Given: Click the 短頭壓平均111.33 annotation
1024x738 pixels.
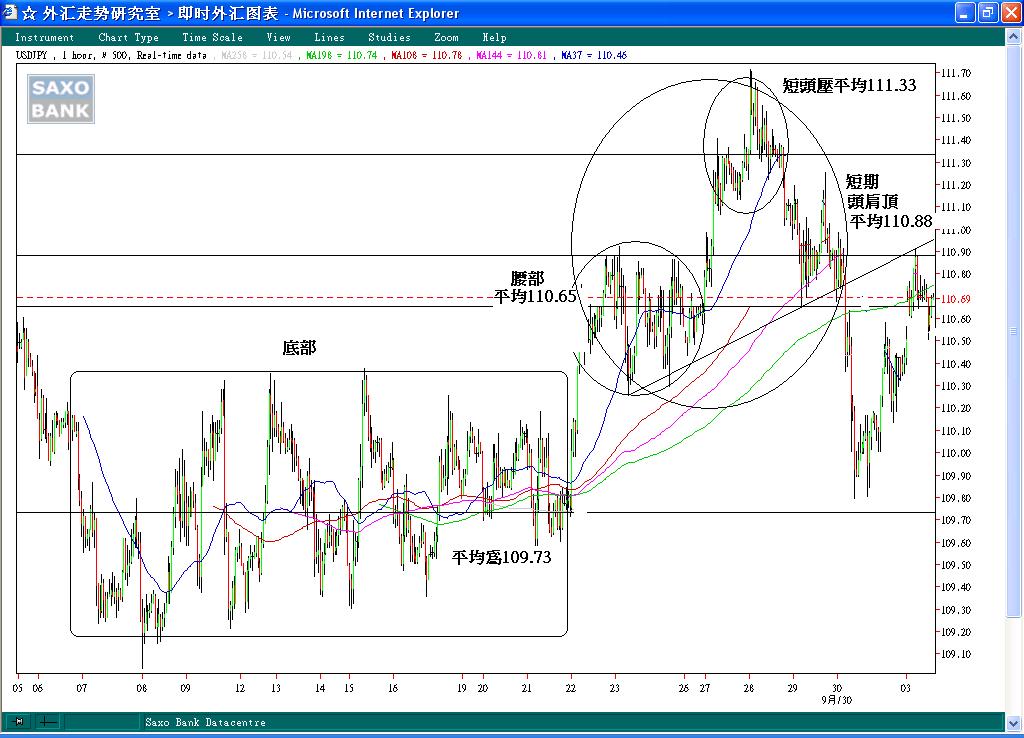Looking at the screenshot, I should pyautogui.click(x=849, y=86).
